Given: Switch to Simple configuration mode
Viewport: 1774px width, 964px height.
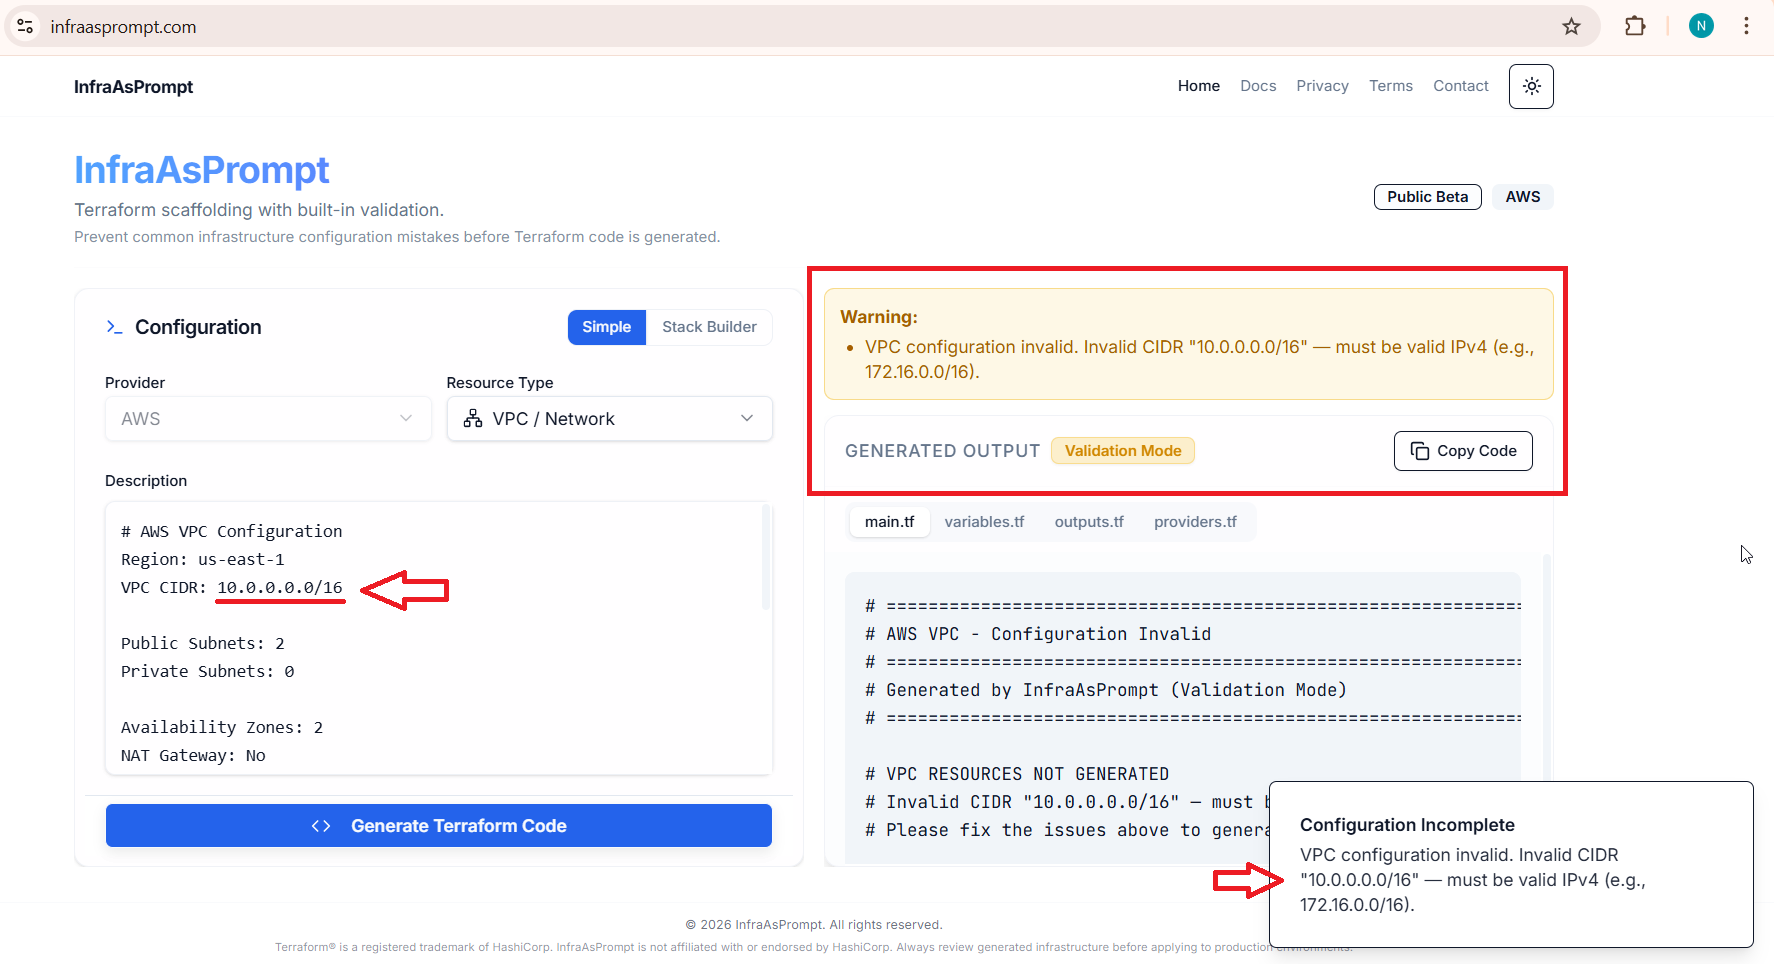Looking at the screenshot, I should click(606, 327).
